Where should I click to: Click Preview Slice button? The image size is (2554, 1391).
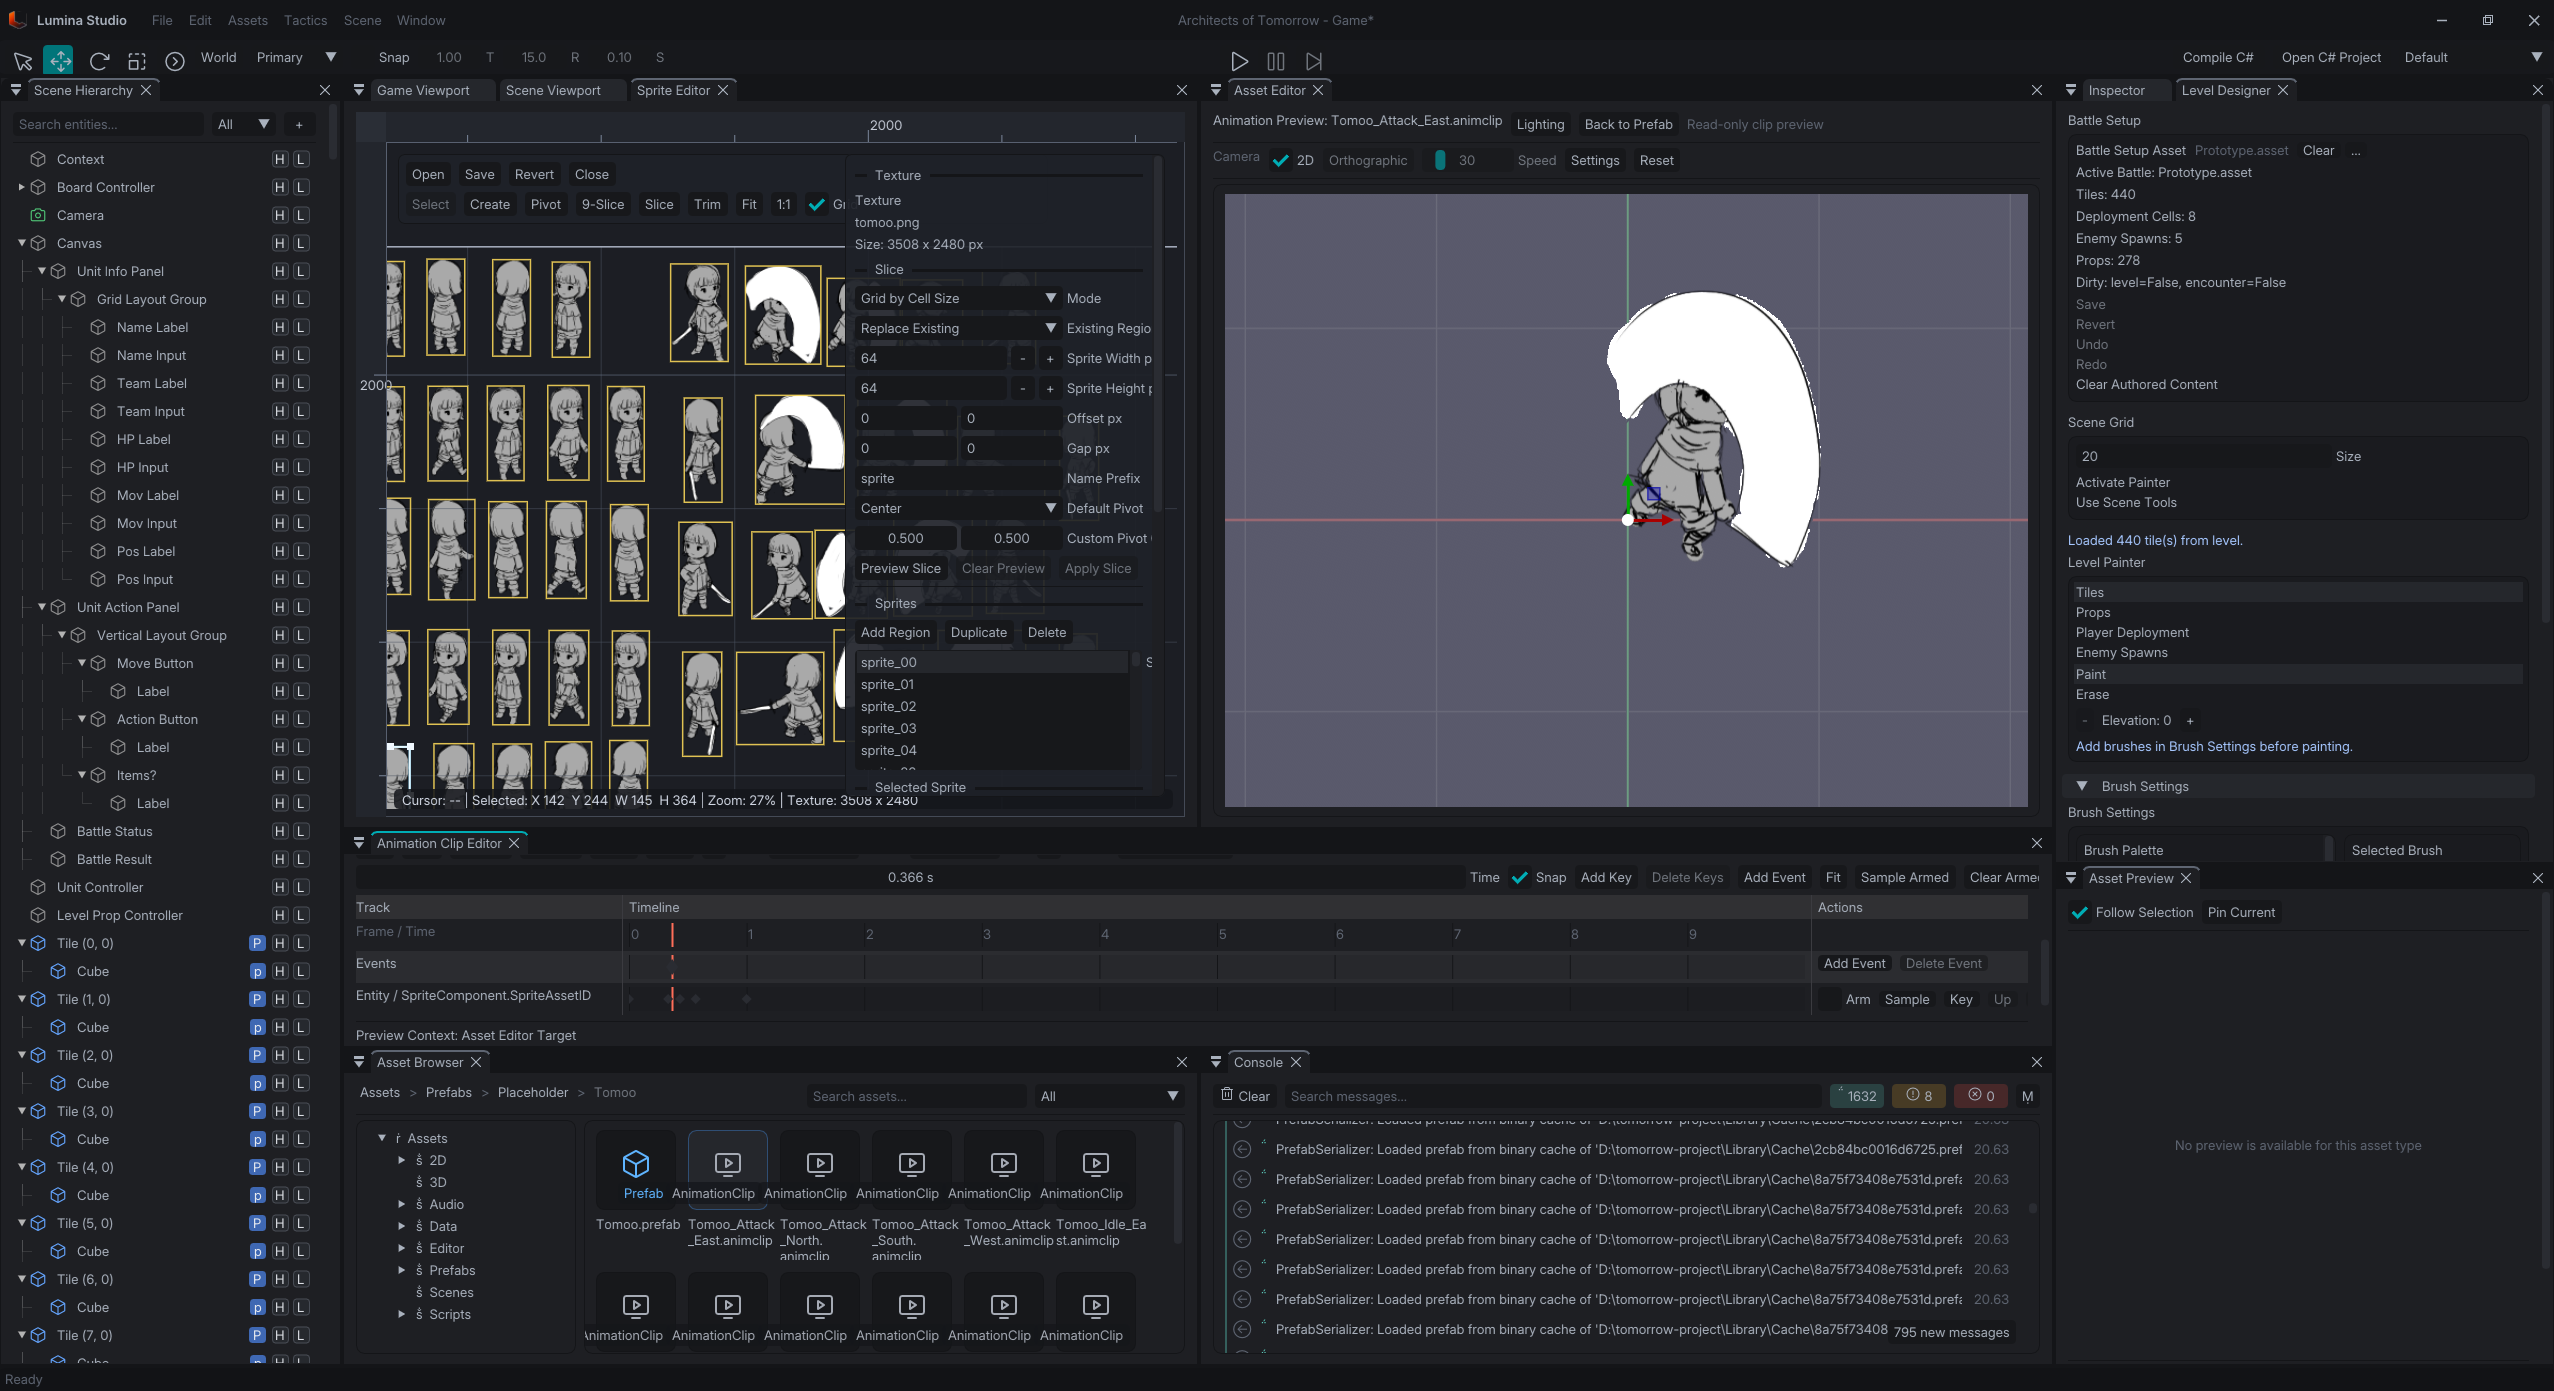tap(900, 568)
